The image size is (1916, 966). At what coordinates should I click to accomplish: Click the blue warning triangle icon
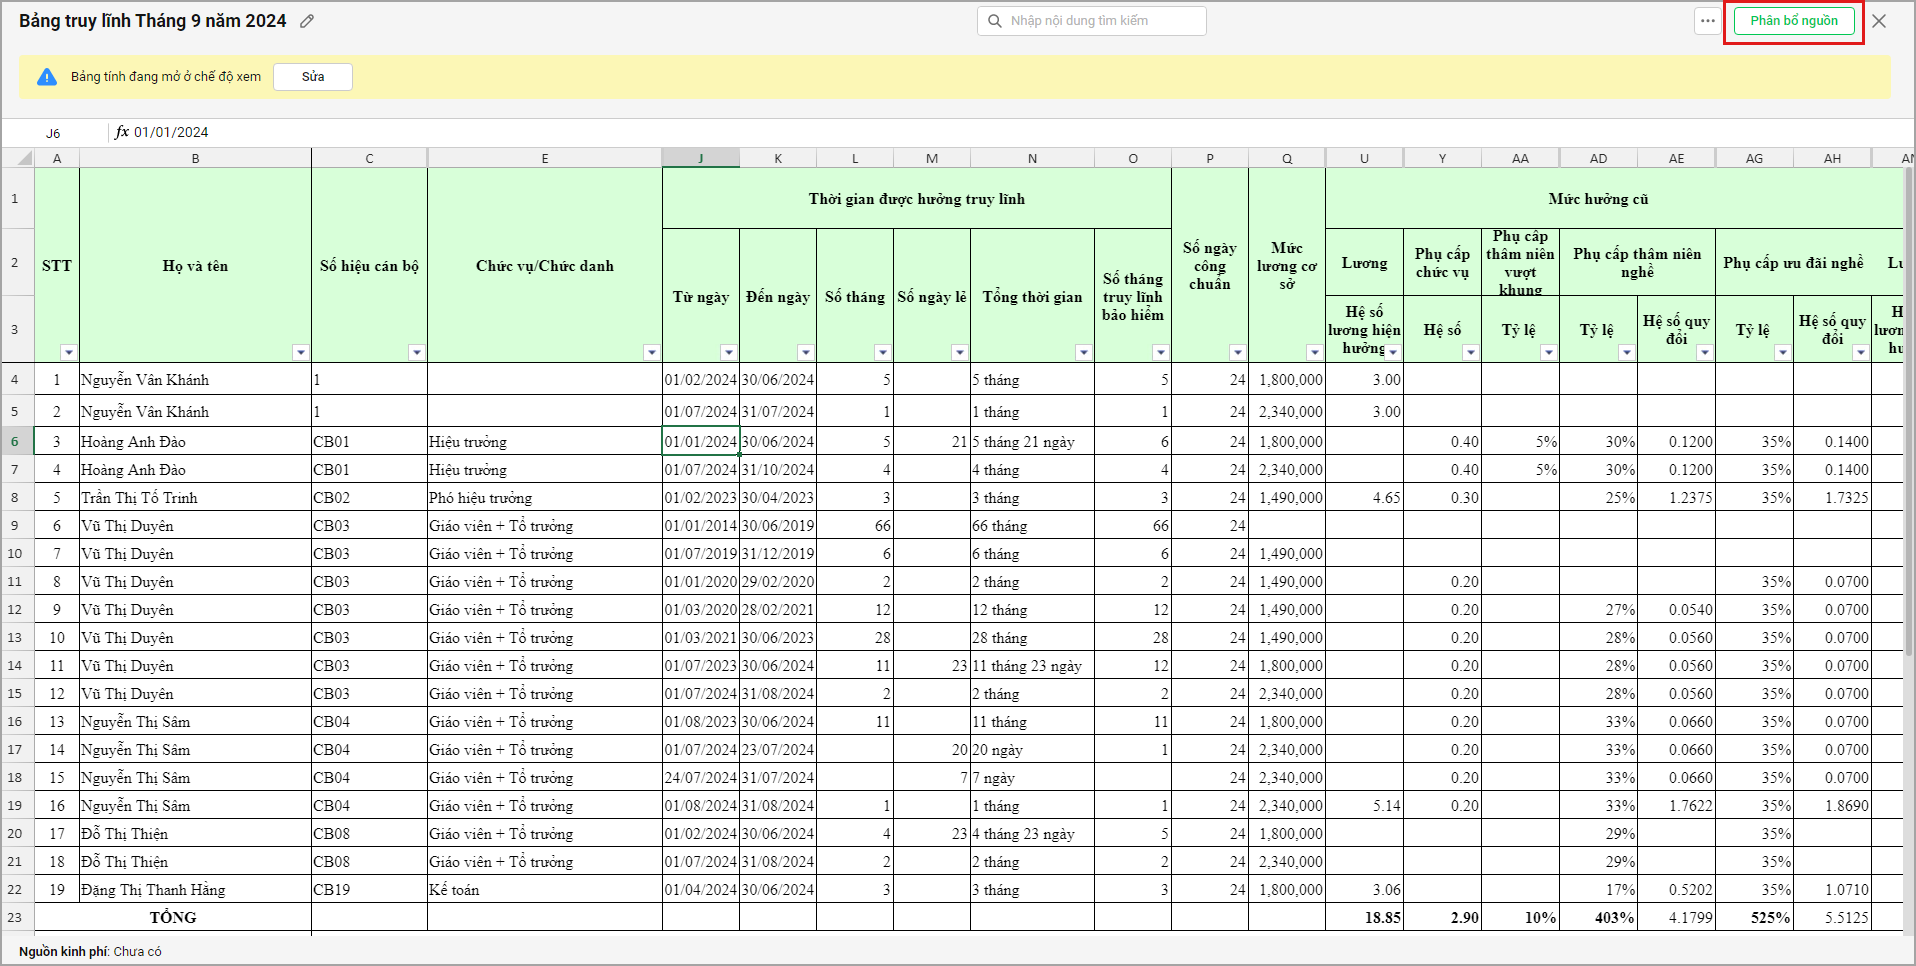click(47, 77)
